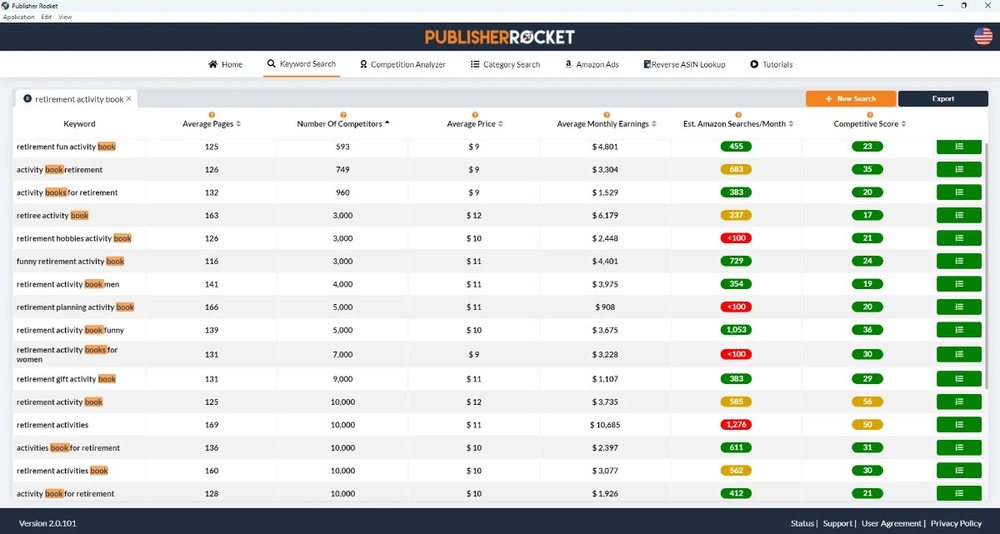
Task: Select the 'retirement activity book' search tab
Action: click(x=77, y=99)
